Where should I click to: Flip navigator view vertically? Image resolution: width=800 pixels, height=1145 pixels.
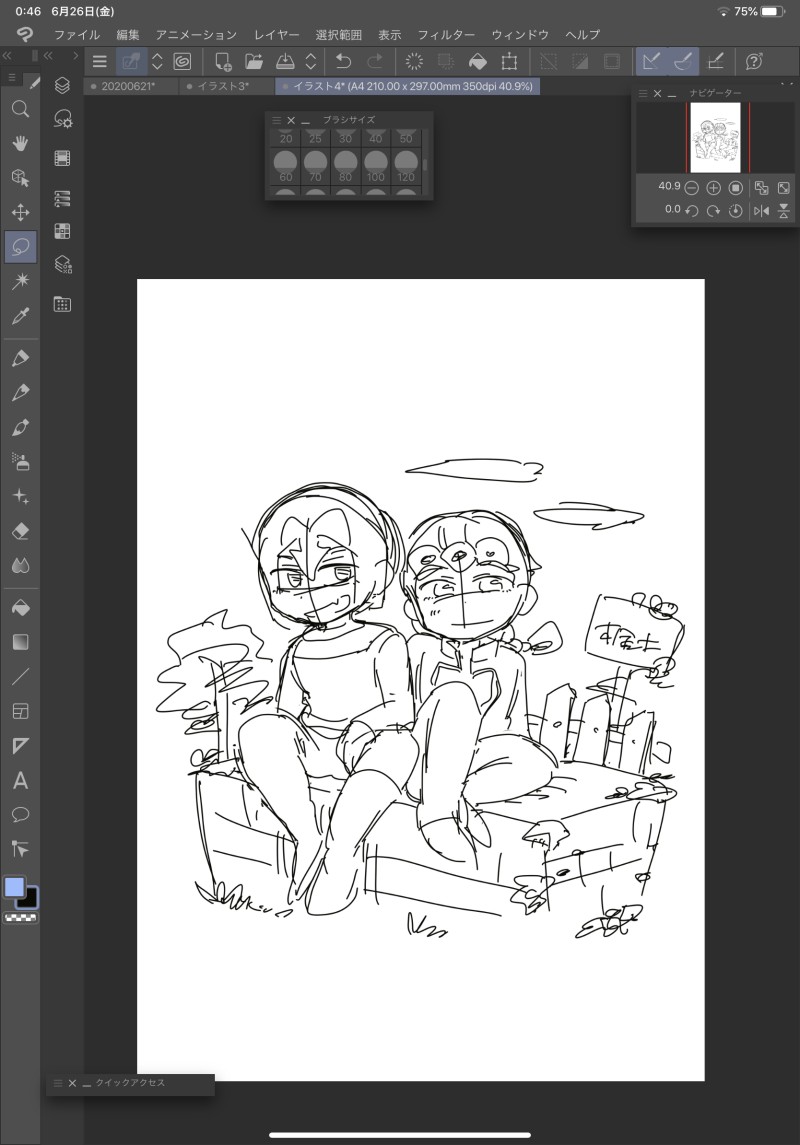coord(783,210)
